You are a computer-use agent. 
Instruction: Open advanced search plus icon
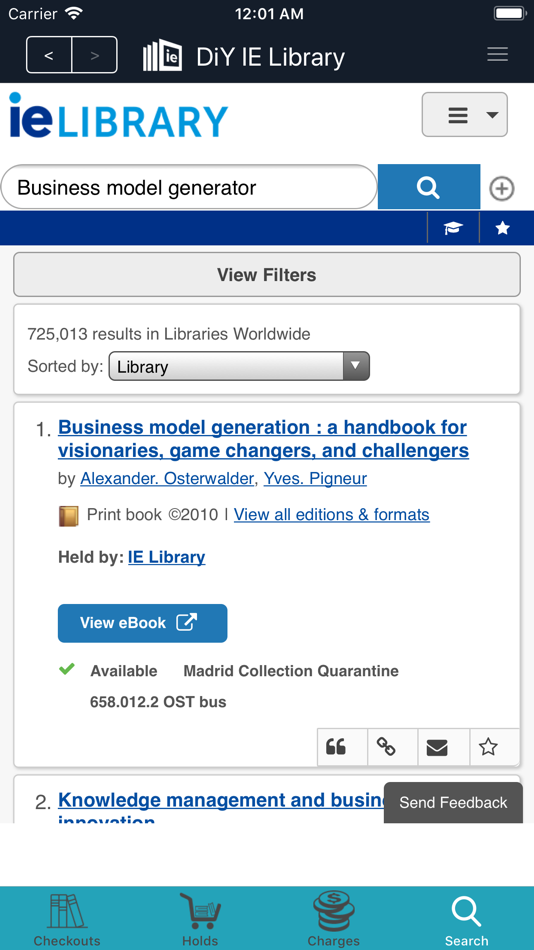(x=502, y=189)
